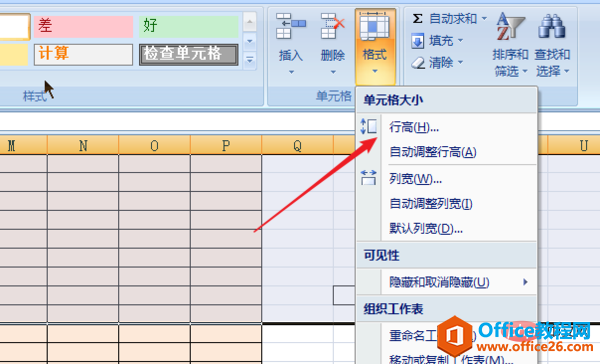
Task: Open the 隐藏和取消隐藏 submenu arrow
Action: click(525, 282)
